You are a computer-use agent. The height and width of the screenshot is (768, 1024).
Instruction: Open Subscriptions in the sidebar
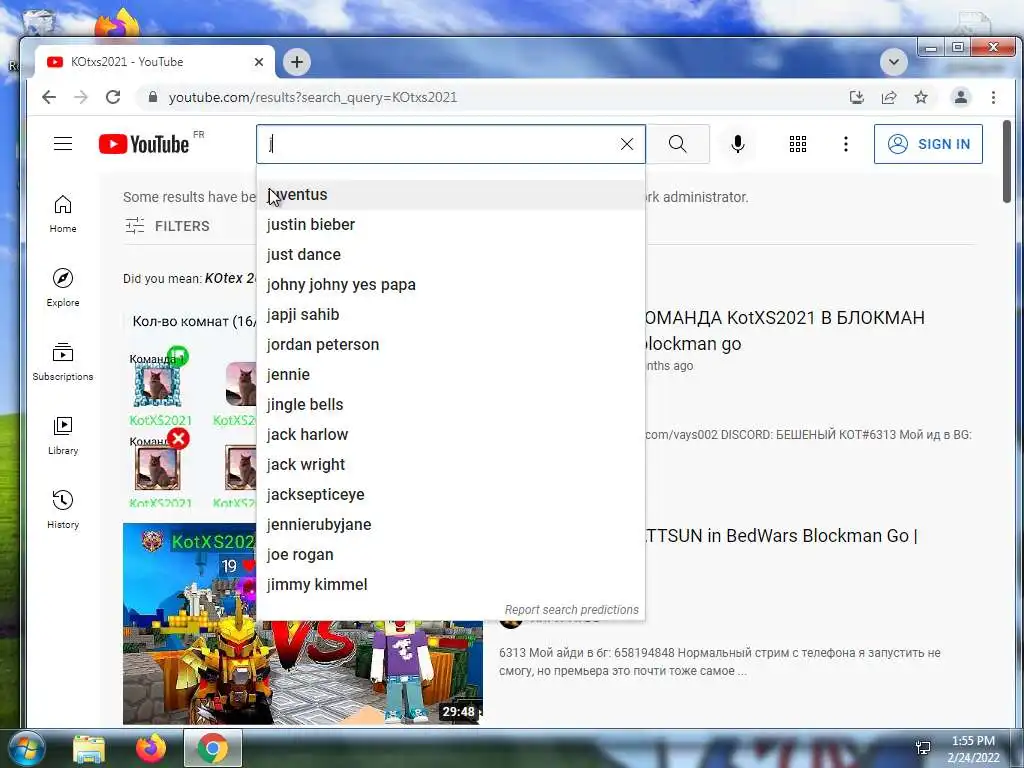[x=63, y=362]
